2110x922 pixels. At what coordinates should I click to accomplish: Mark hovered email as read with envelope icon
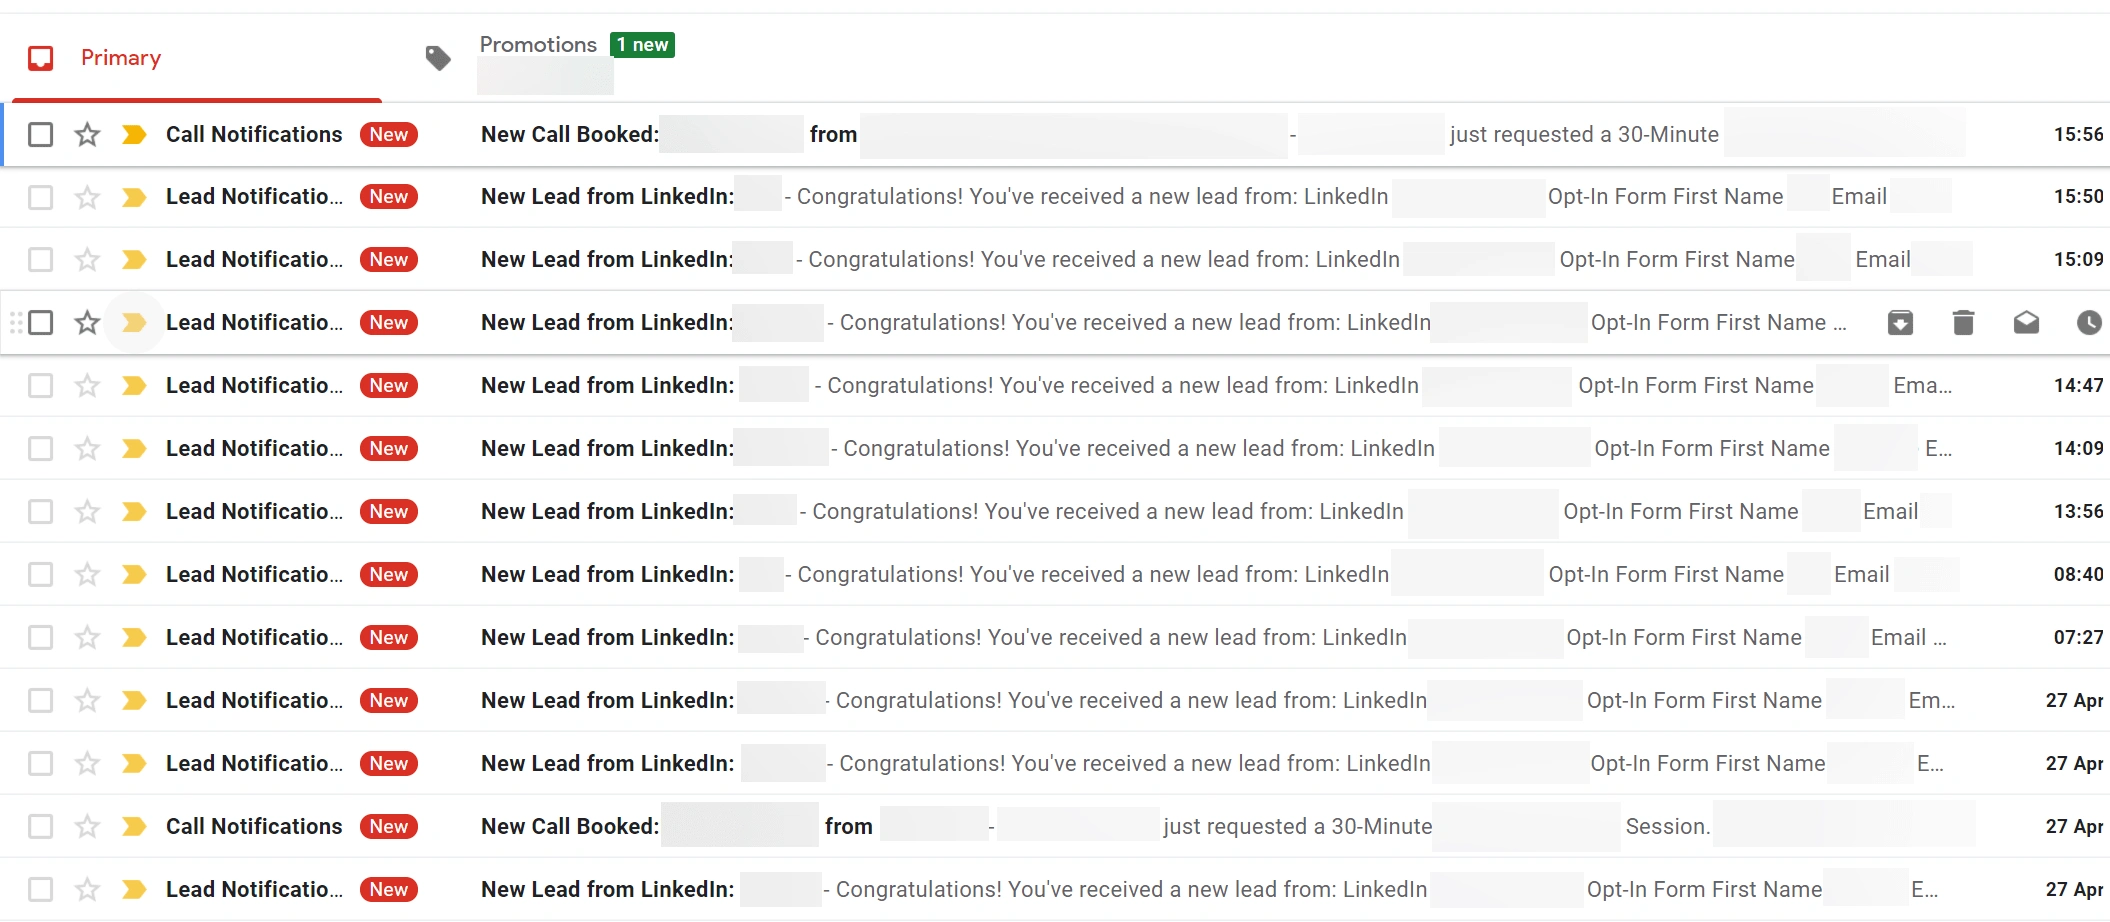2026,322
